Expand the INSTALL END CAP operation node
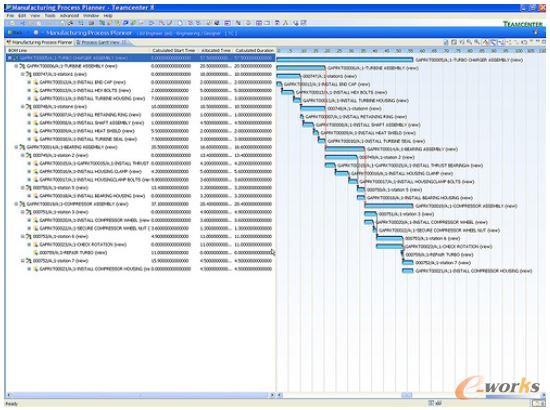550x410 pixels. (x=29, y=82)
